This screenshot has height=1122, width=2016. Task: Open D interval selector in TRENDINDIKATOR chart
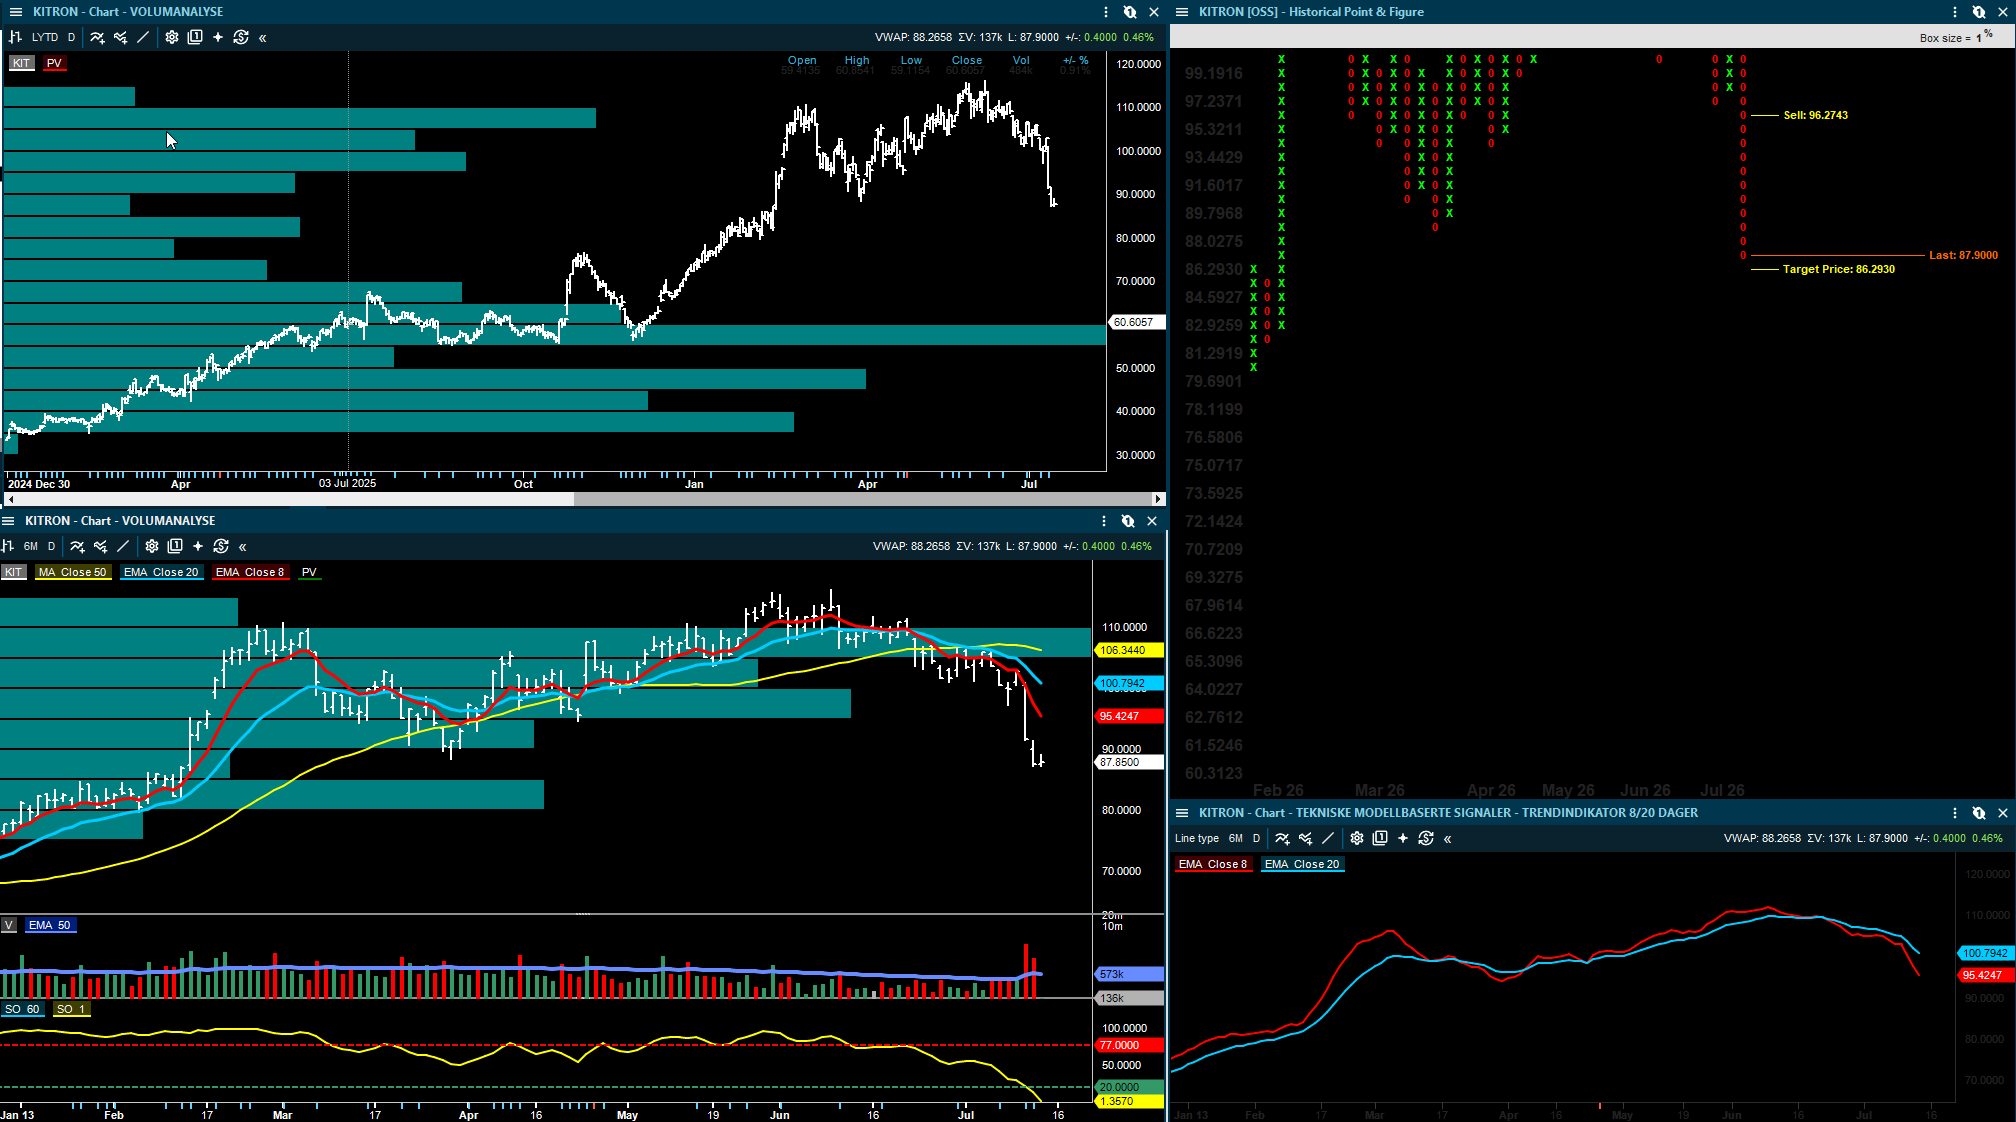click(1256, 838)
